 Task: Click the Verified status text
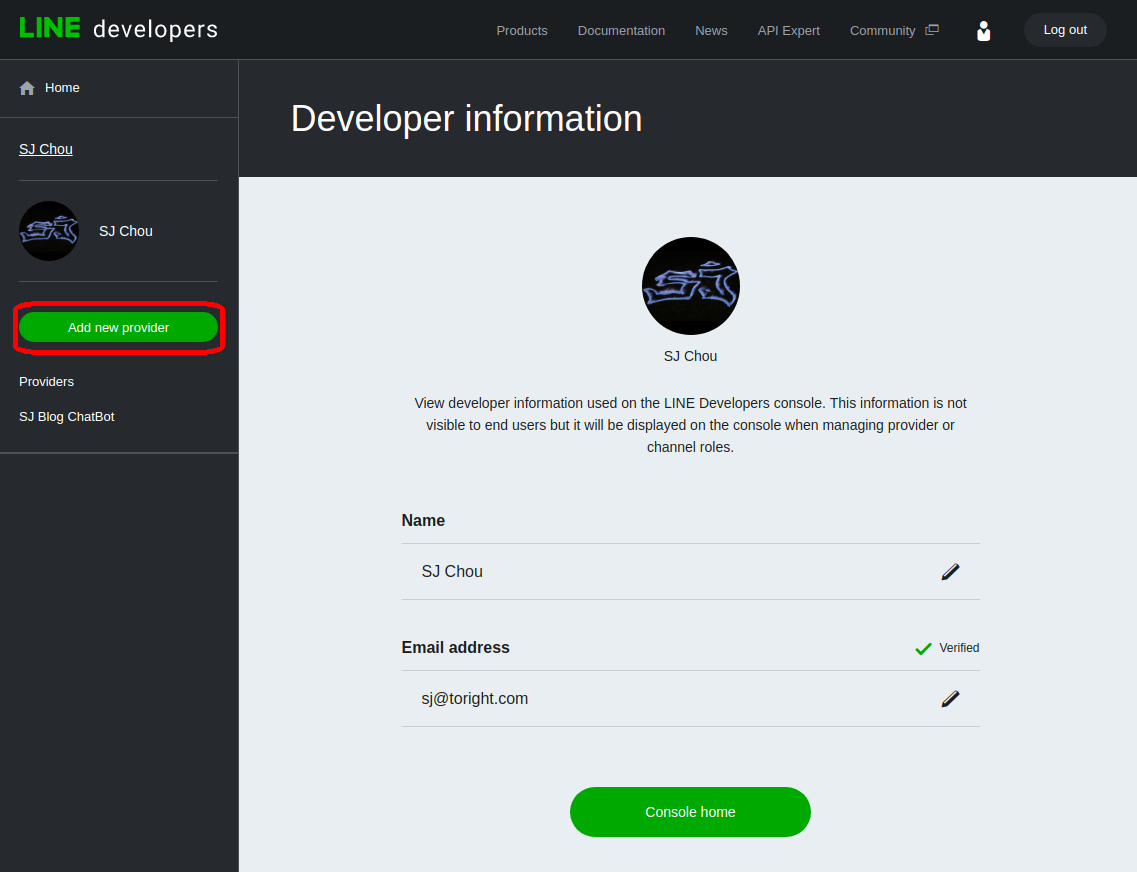click(x=959, y=648)
